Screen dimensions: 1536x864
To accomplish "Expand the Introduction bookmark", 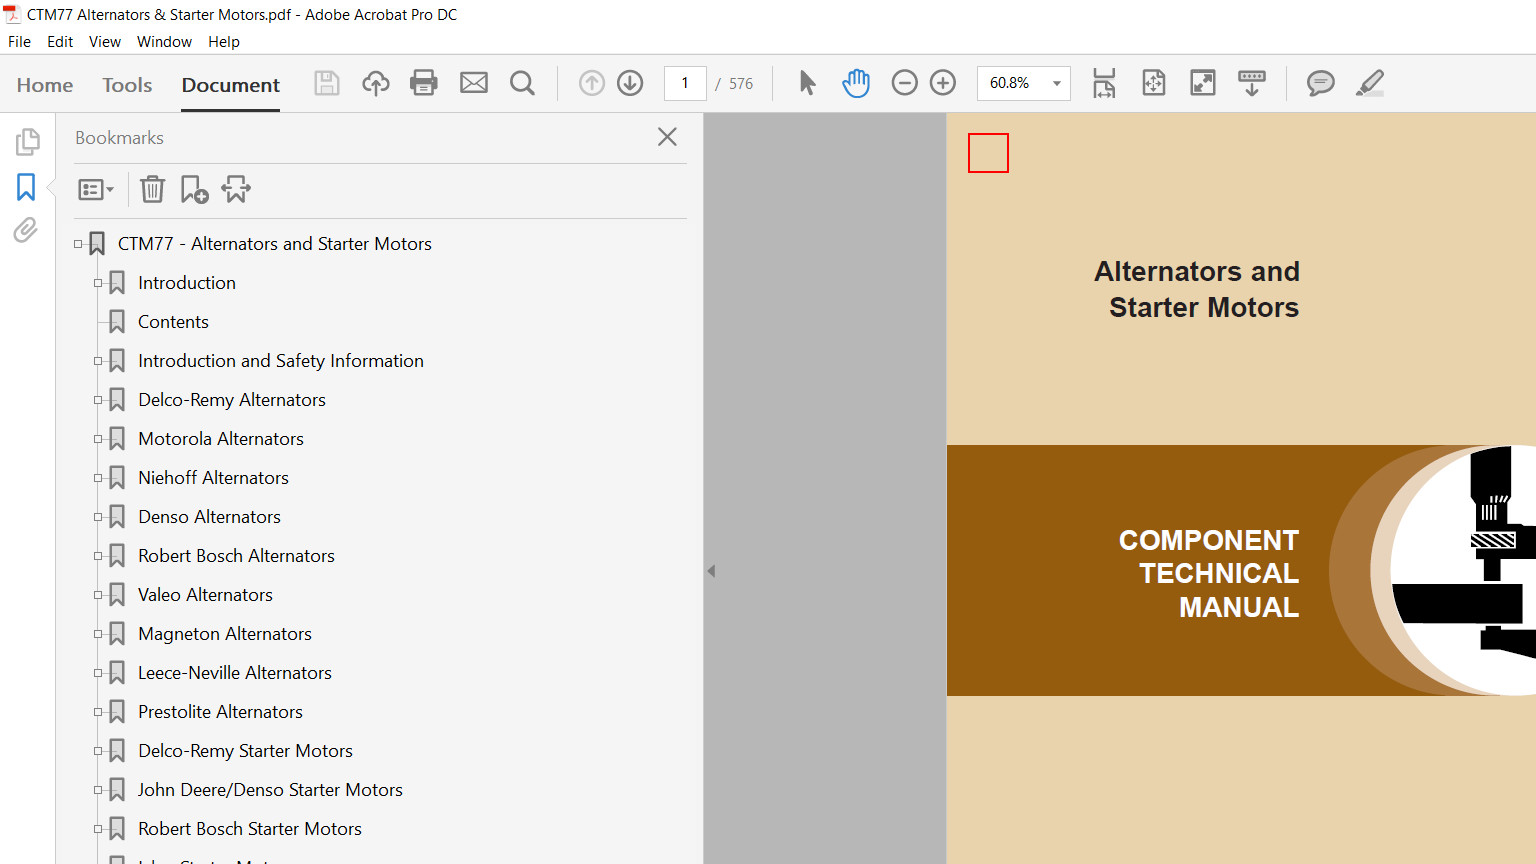I will [x=98, y=283].
